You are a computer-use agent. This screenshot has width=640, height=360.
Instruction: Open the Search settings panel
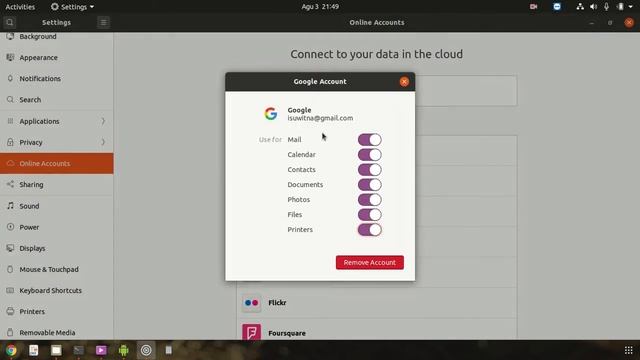tap(57, 100)
